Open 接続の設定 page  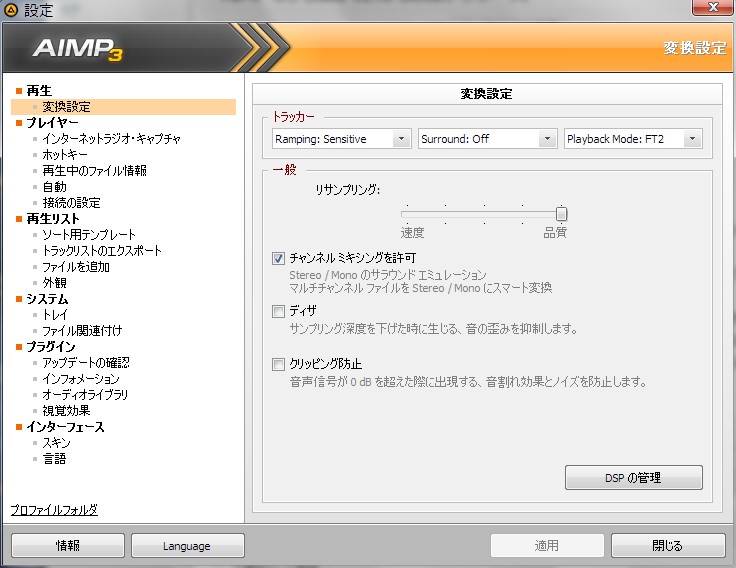point(71,203)
